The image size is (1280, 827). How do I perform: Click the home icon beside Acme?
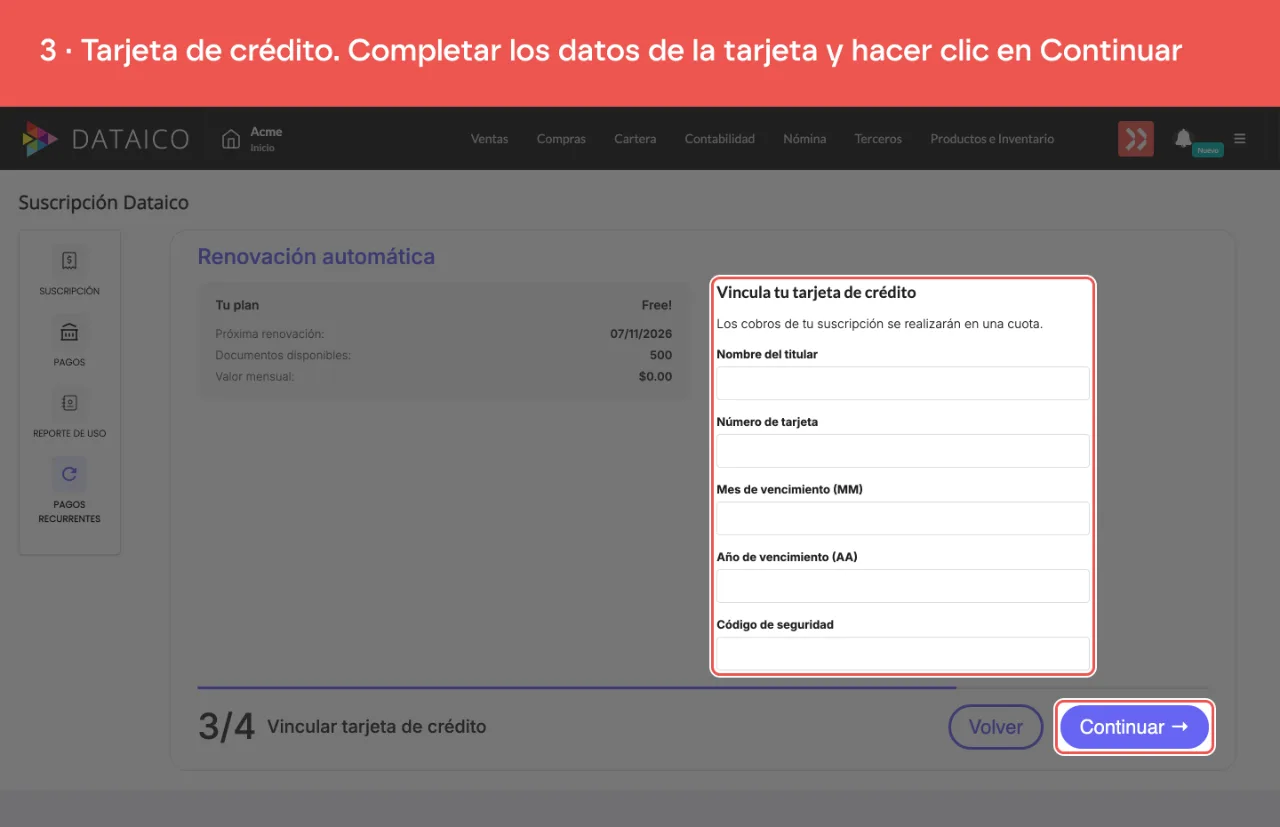pyautogui.click(x=231, y=138)
